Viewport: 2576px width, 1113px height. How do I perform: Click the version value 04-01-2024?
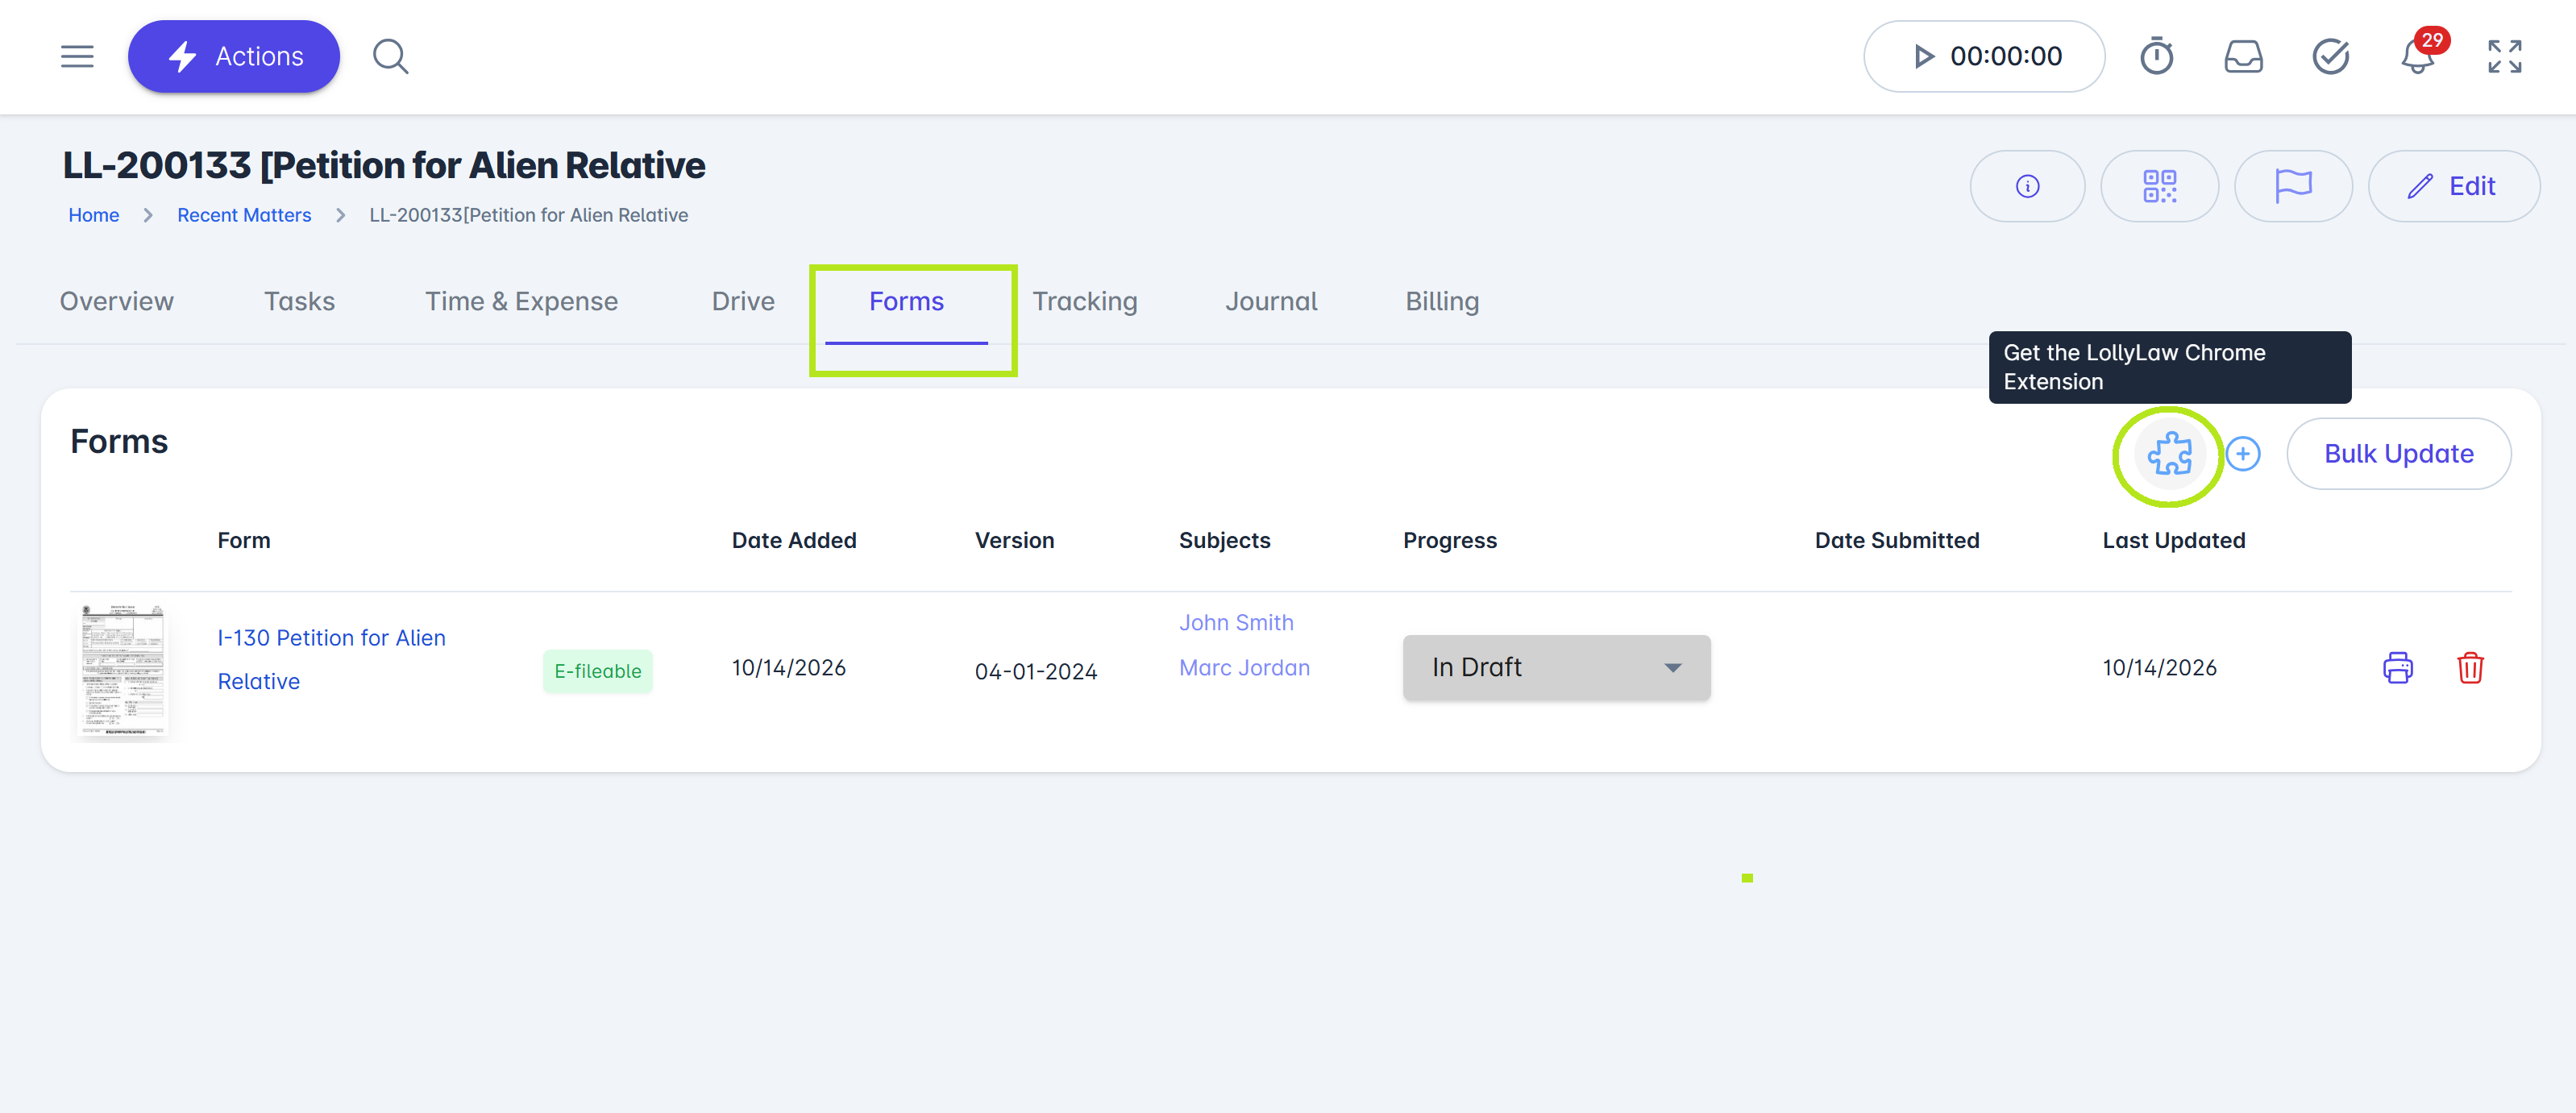(1036, 671)
